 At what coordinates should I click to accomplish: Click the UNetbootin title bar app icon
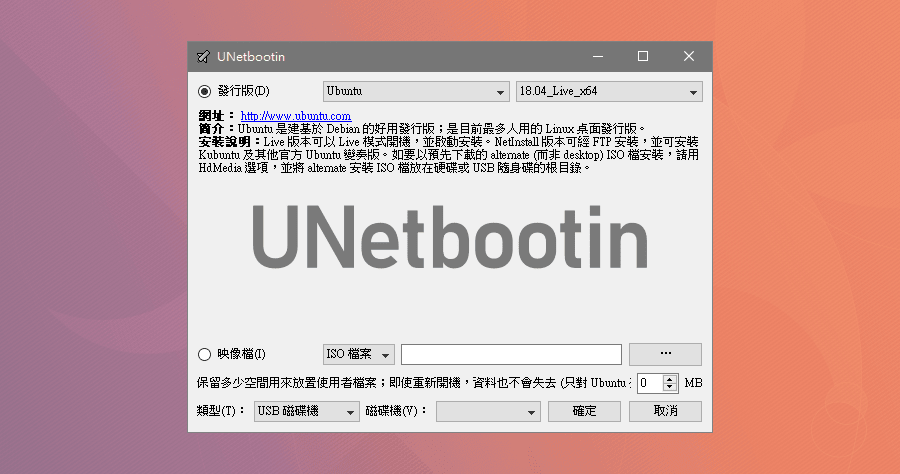click(203, 57)
